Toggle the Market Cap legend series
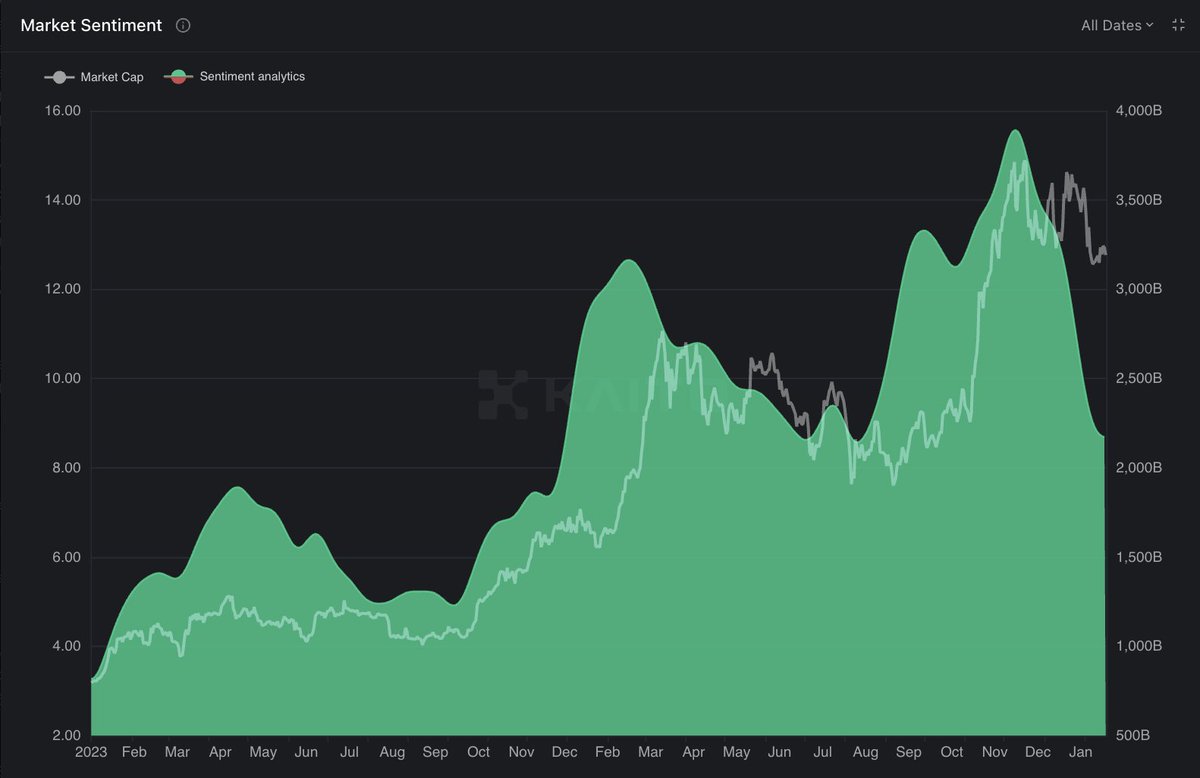The height and width of the screenshot is (778, 1200). pyautogui.click(x=94, y=77)
